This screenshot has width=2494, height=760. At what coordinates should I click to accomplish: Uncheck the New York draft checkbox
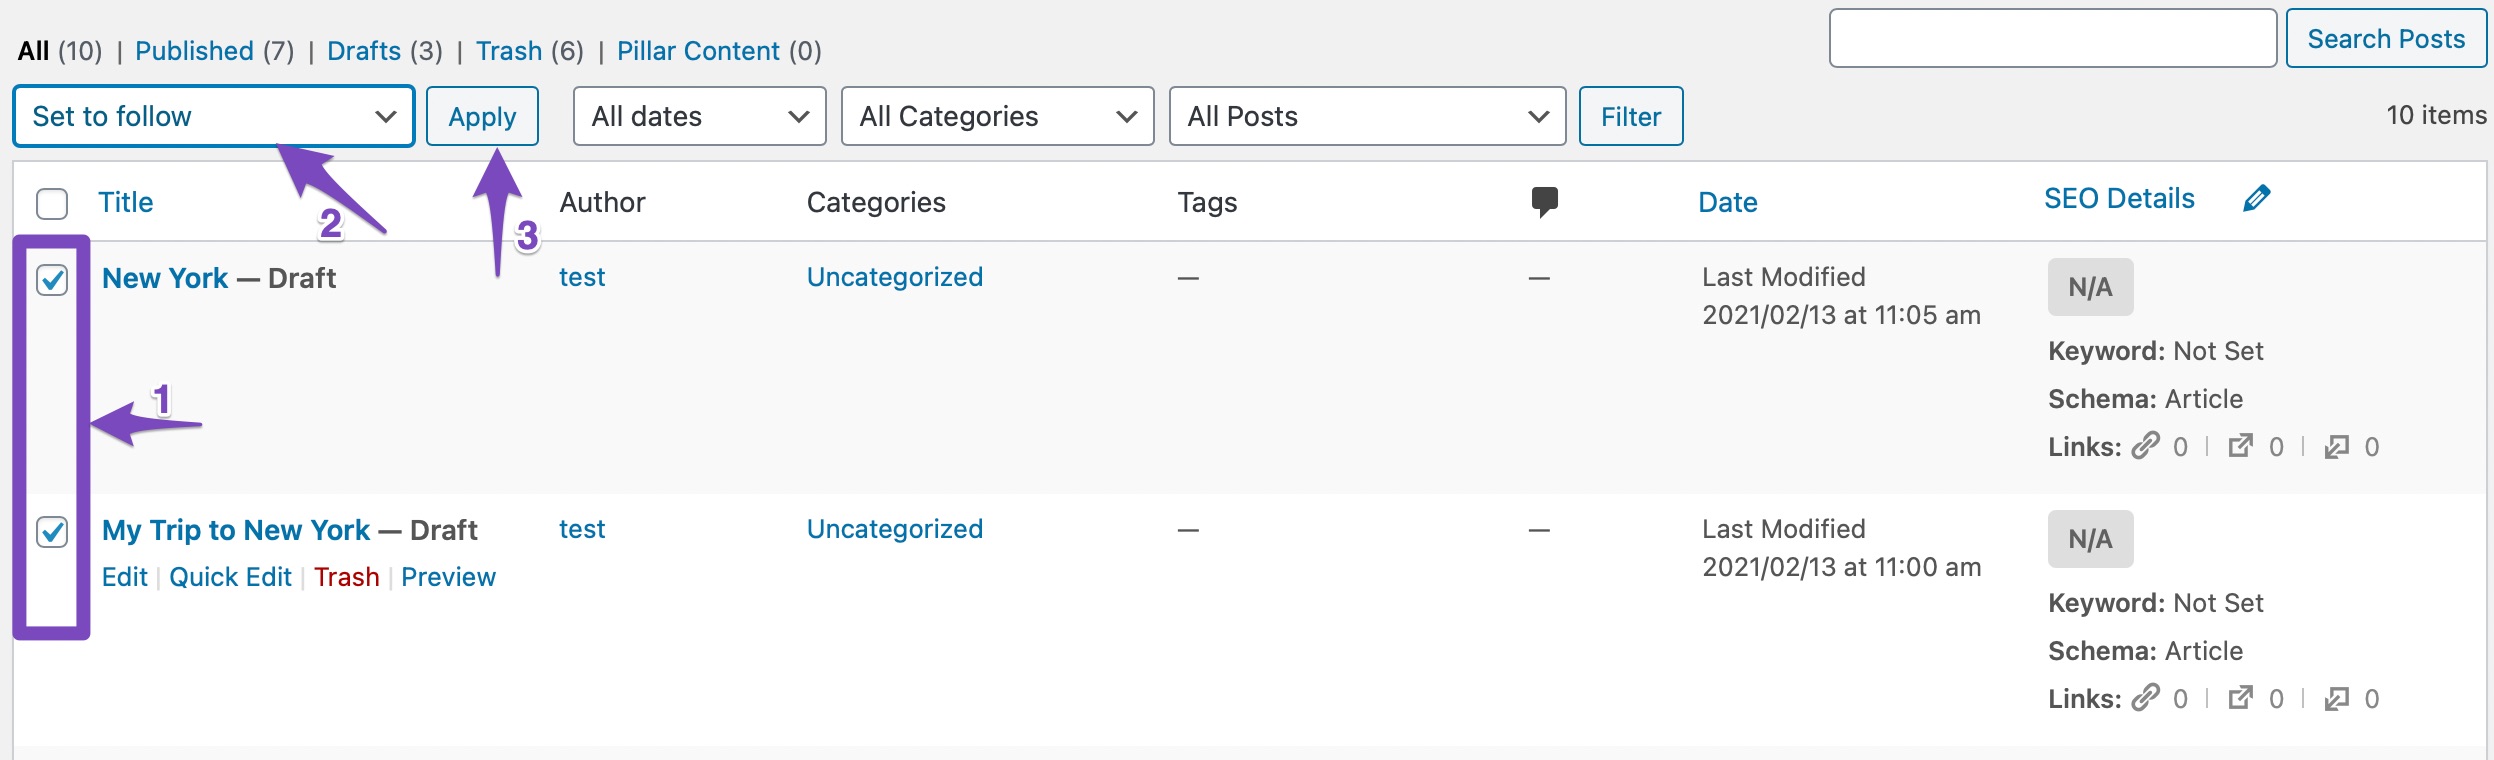coord(52,279)
